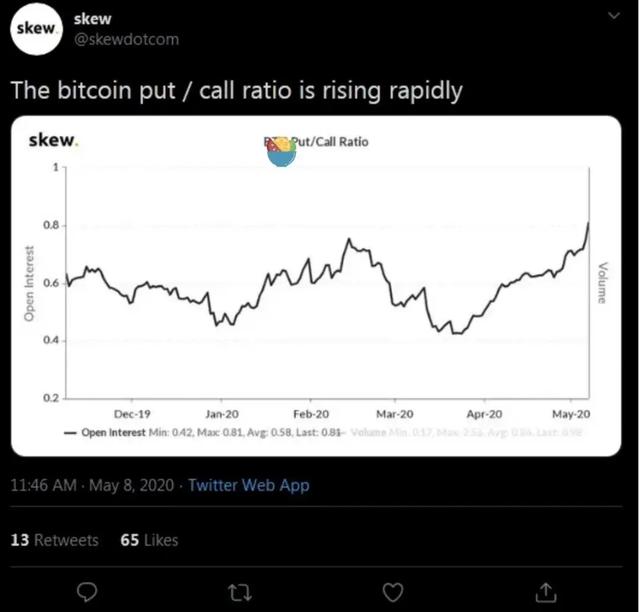Open the 11:46 AM May 8, 2020 timestamp
The height and width of the screenshot is (612, 640).
[90, 485]
